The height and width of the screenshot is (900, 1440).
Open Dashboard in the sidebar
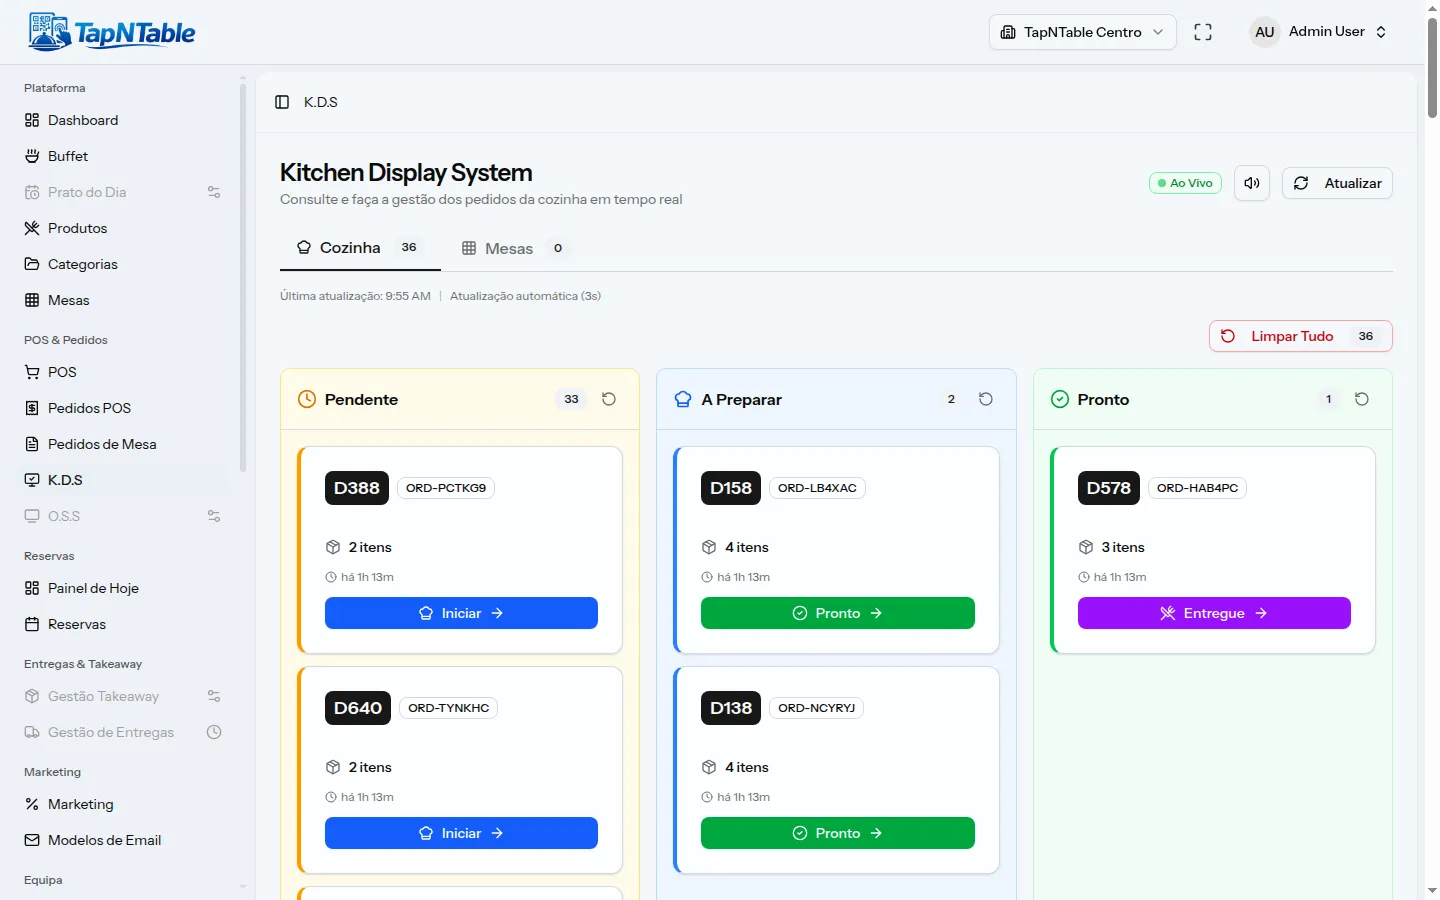pos(122,120)
